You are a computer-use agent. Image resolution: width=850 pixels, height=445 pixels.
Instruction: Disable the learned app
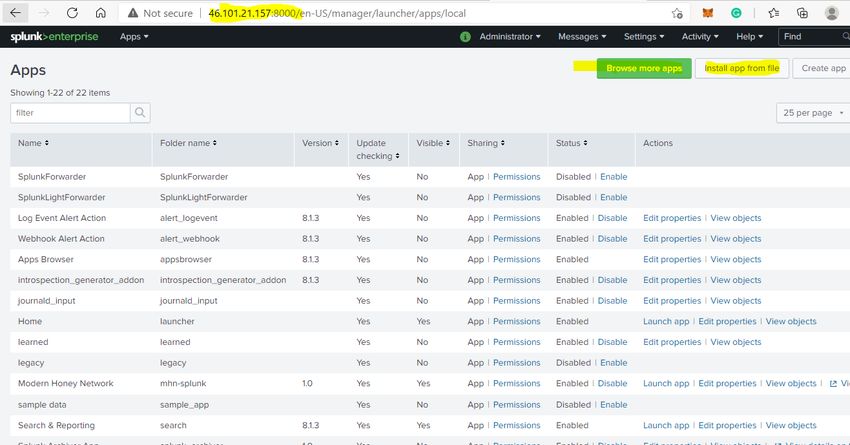[x=613, y=342]
